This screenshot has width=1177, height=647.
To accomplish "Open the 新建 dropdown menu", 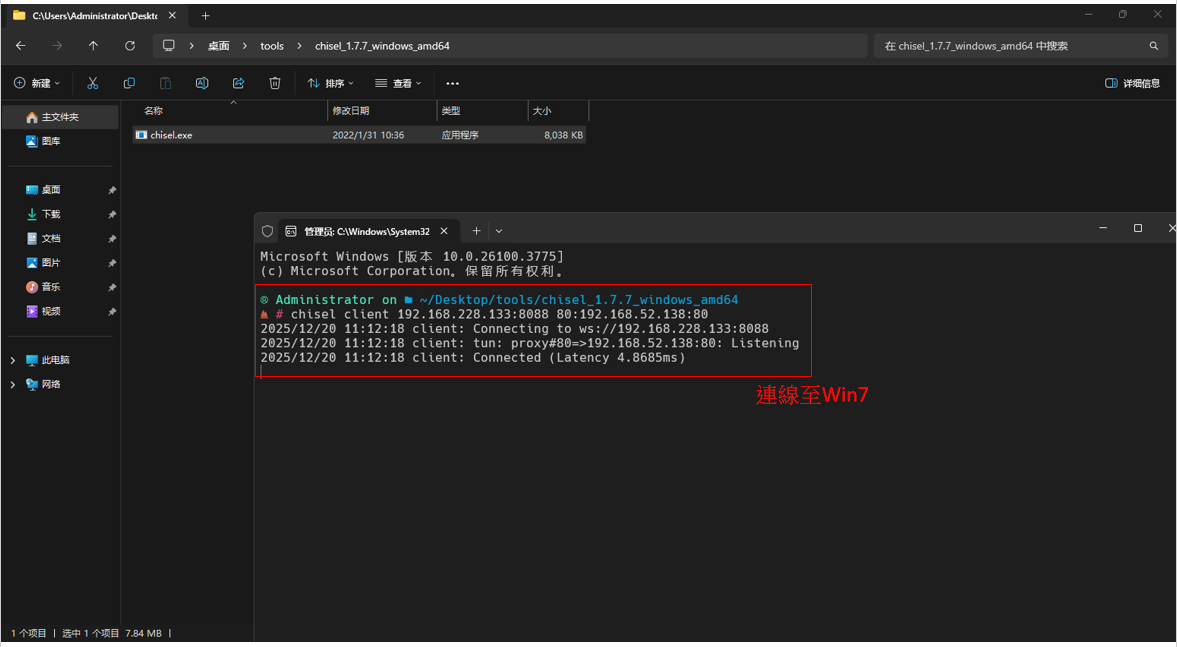I will [37, 83].
